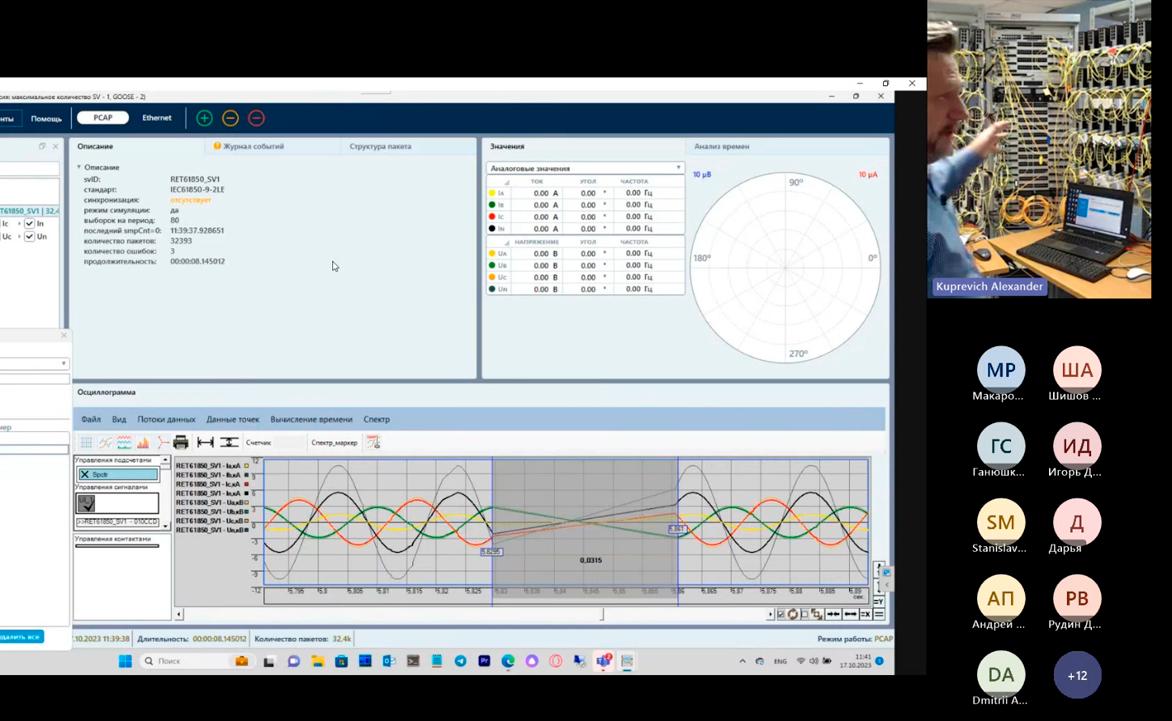The image size is (1172, 721).
Task: Open Outlook from the taskbar
Action: tap(389, 661)
